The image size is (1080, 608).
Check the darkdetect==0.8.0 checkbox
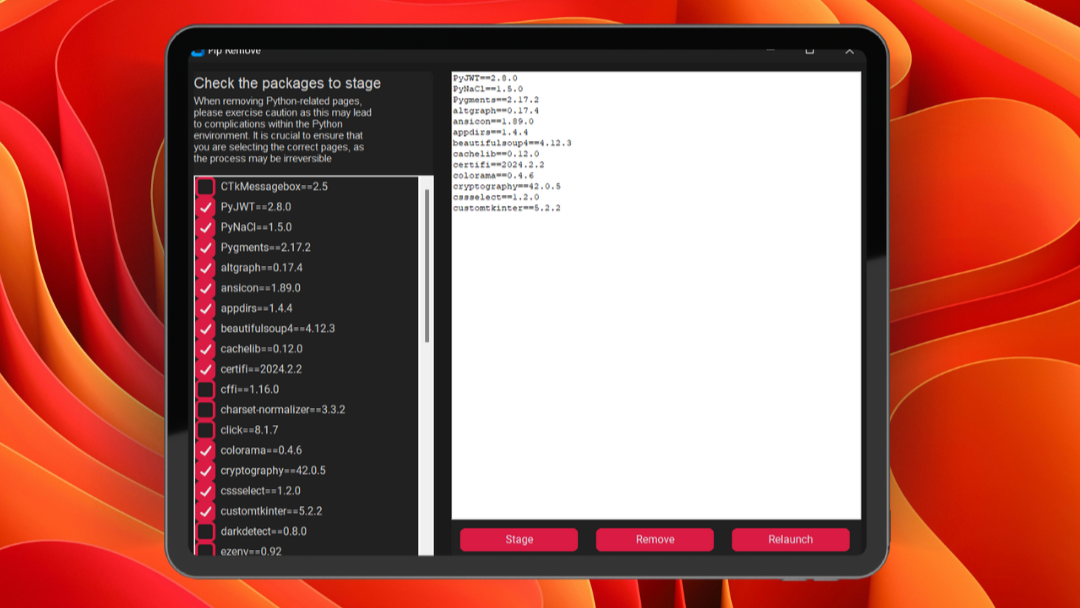[x=205, y=532]
